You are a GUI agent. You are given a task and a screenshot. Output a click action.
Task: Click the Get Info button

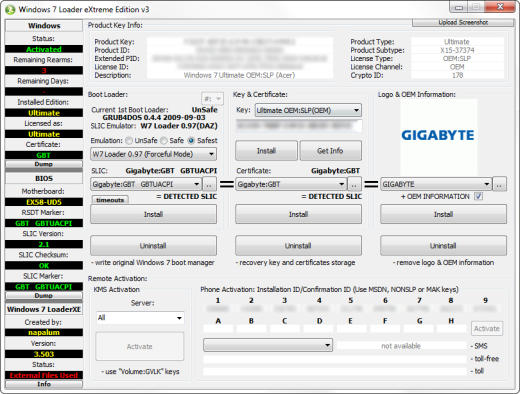click(x=330, y=151)
